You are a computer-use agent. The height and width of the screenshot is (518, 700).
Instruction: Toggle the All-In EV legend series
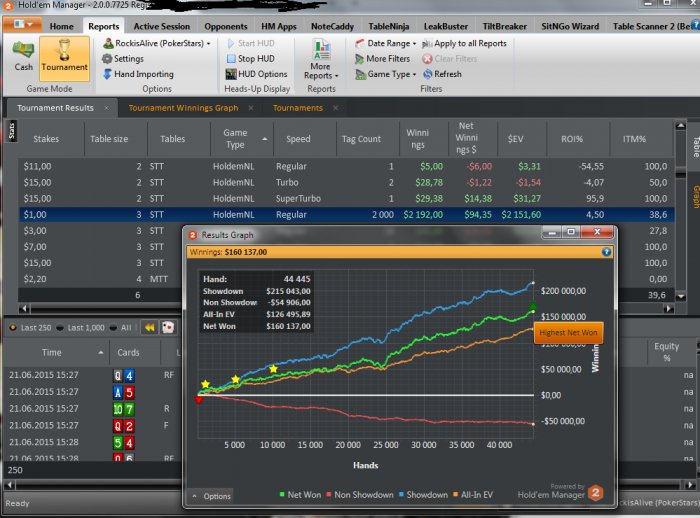point(473,495)
